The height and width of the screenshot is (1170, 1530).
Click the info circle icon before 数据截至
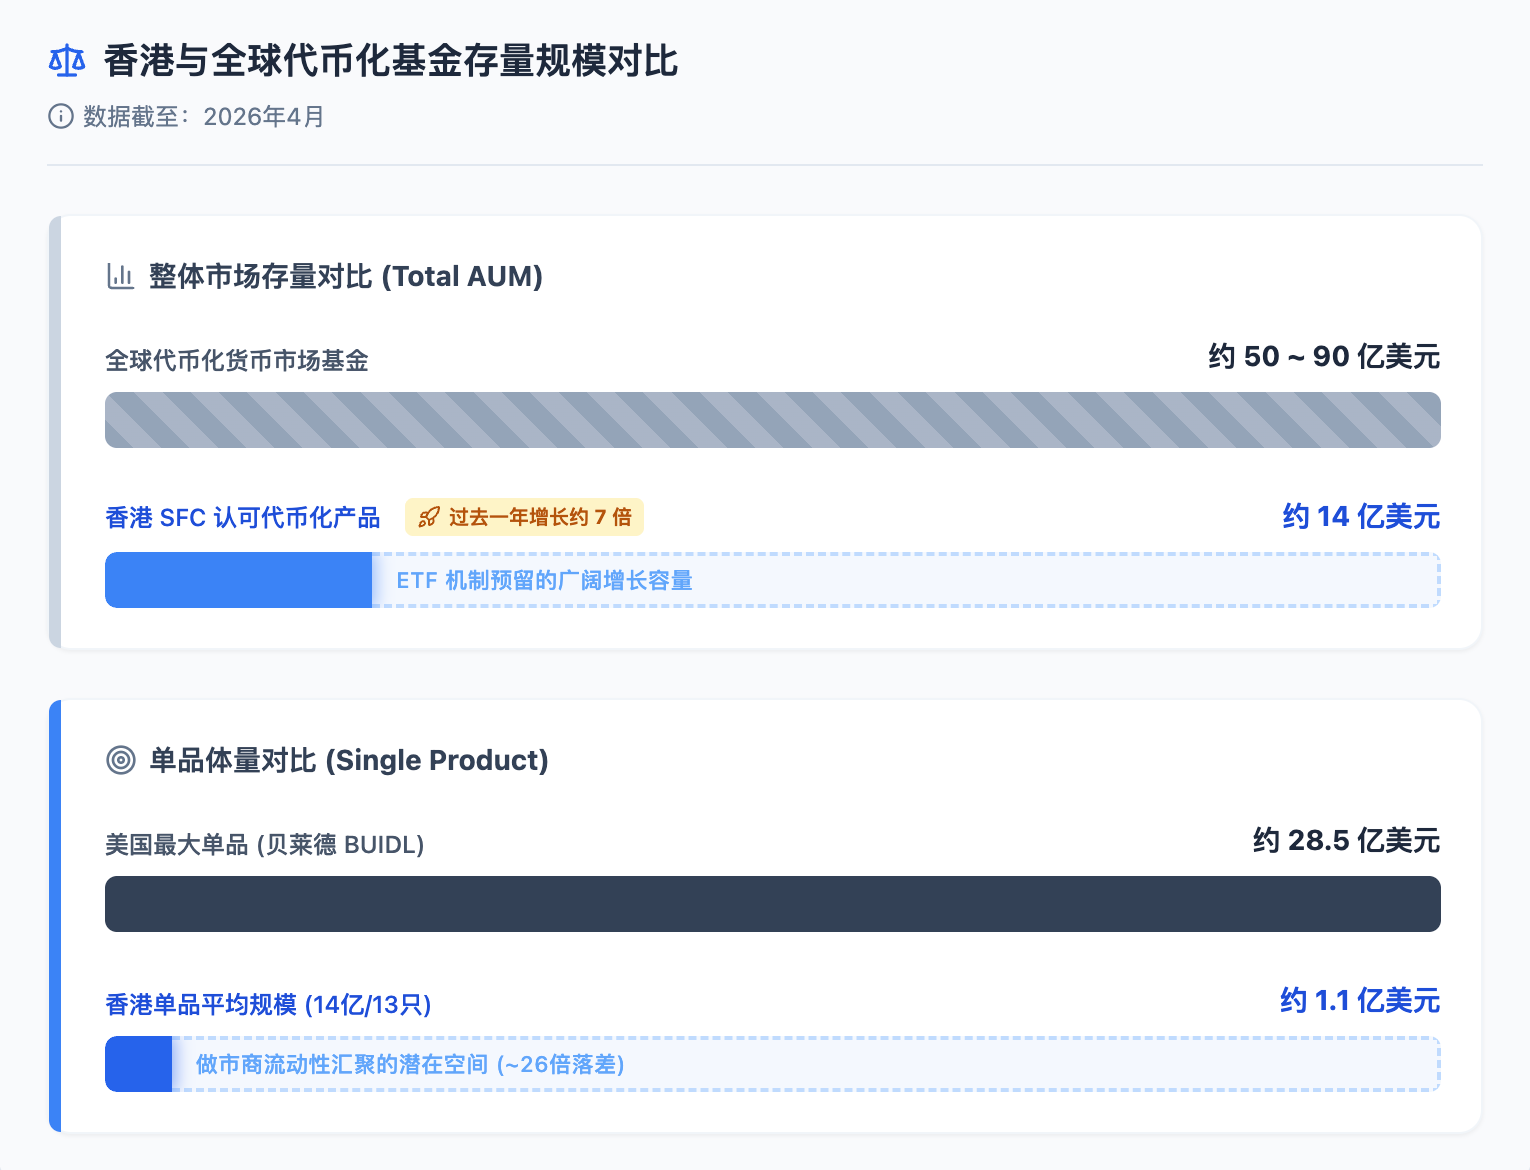[x=61, y=116]
